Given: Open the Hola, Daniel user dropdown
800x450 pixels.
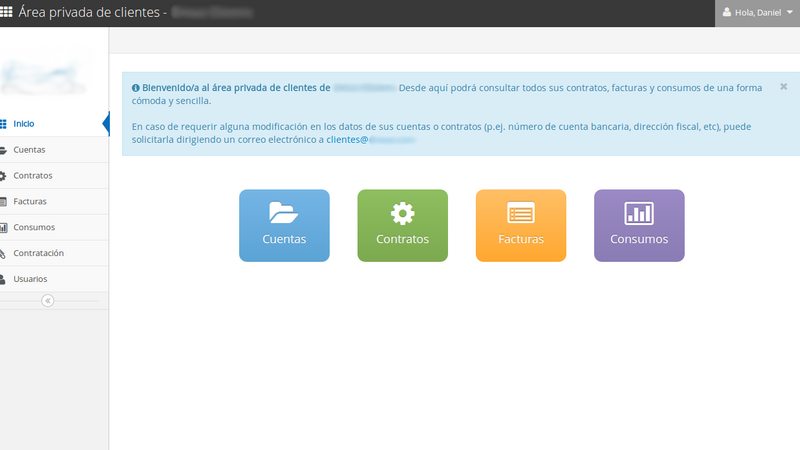Looking at the screenshot, I should tap(757, 13).
